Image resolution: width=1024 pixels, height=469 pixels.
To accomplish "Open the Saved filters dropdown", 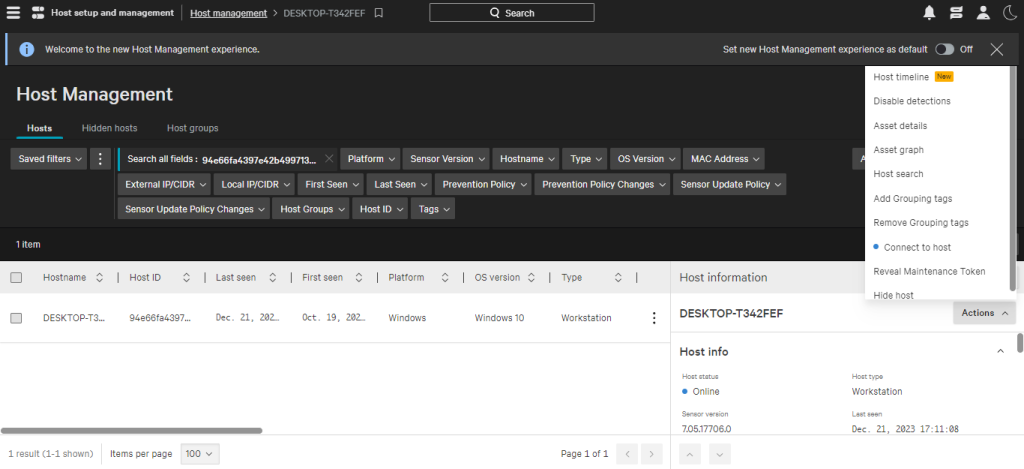I will point(49,159).
